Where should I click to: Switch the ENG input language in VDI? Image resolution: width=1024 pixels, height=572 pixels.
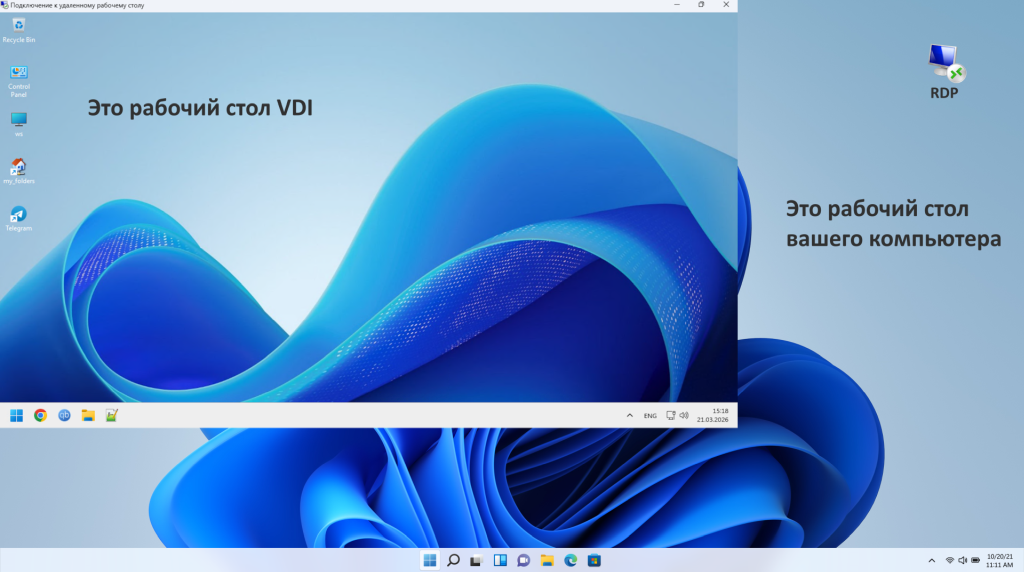pos(650,415)
